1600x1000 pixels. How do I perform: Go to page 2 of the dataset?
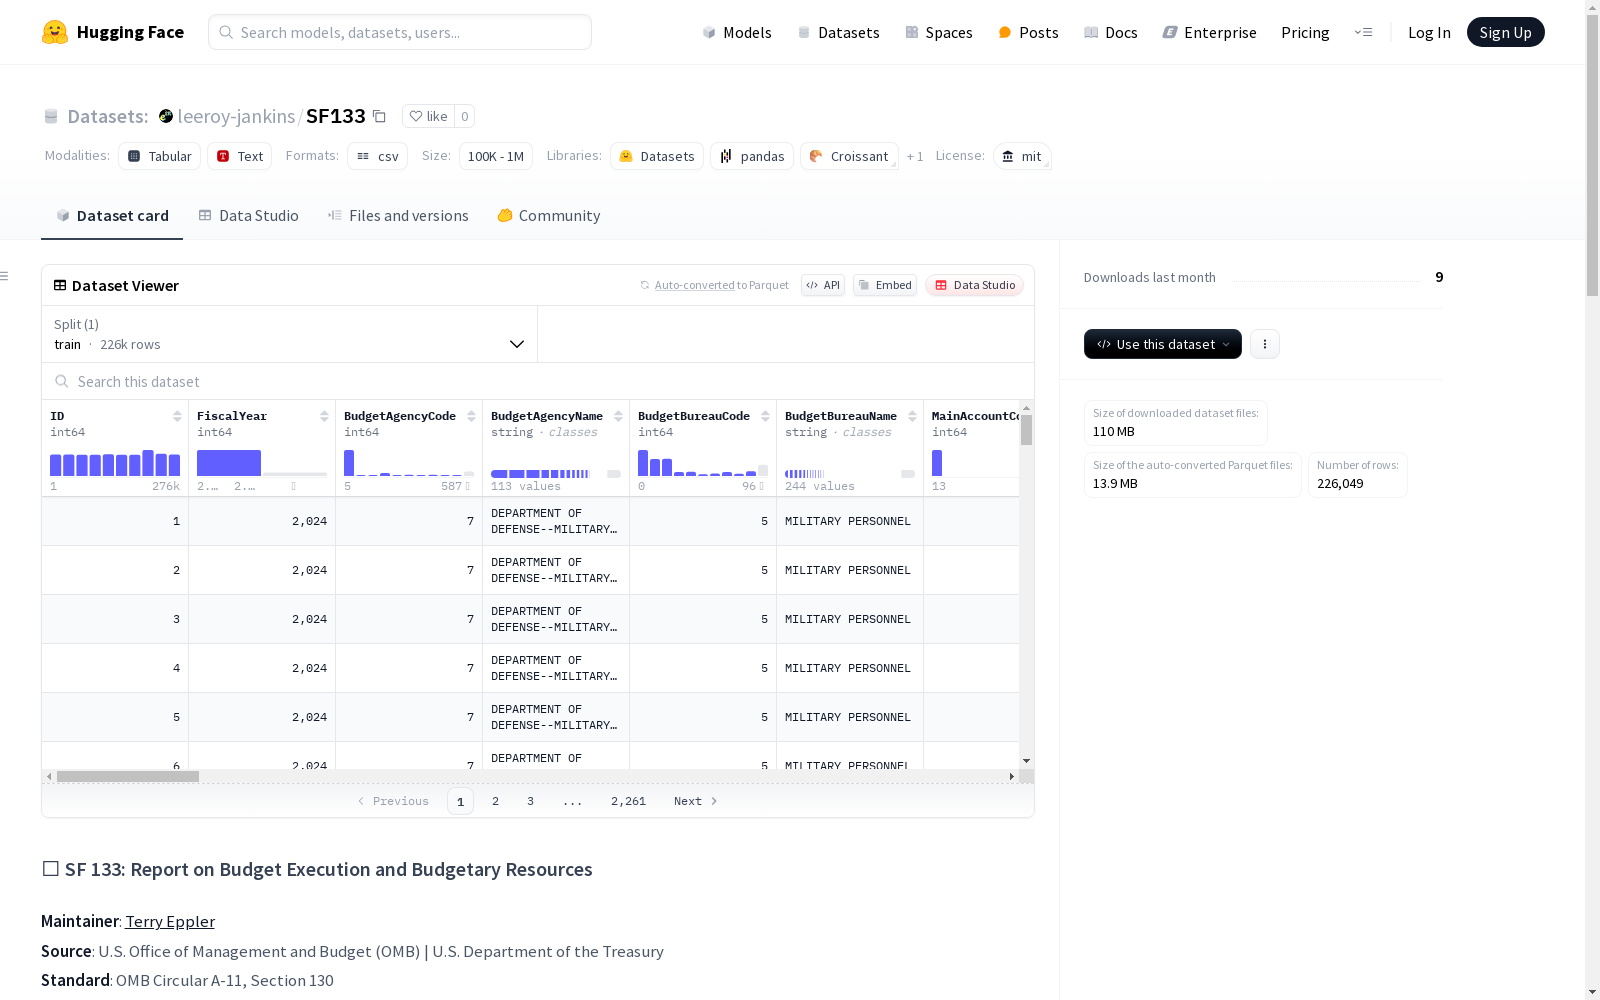coord(495,801)
